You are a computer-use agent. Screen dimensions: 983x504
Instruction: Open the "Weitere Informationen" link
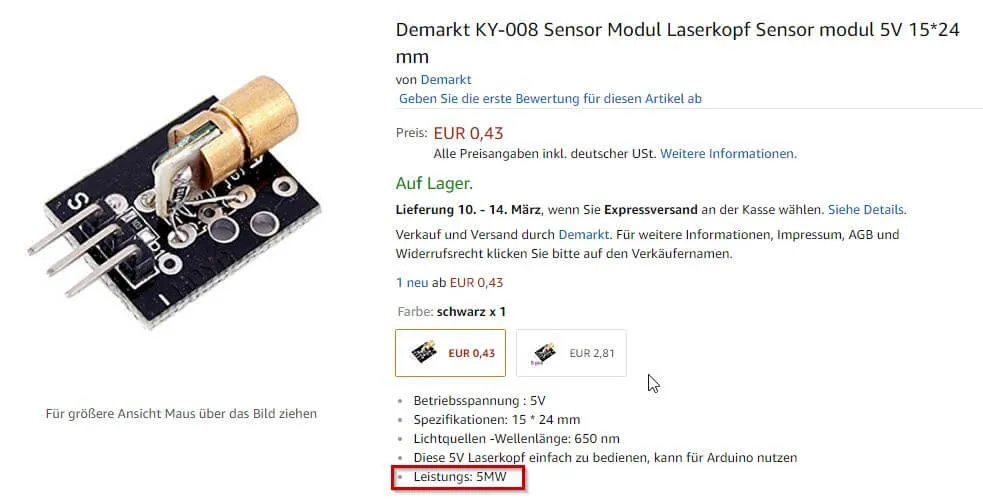coord(728,153)
